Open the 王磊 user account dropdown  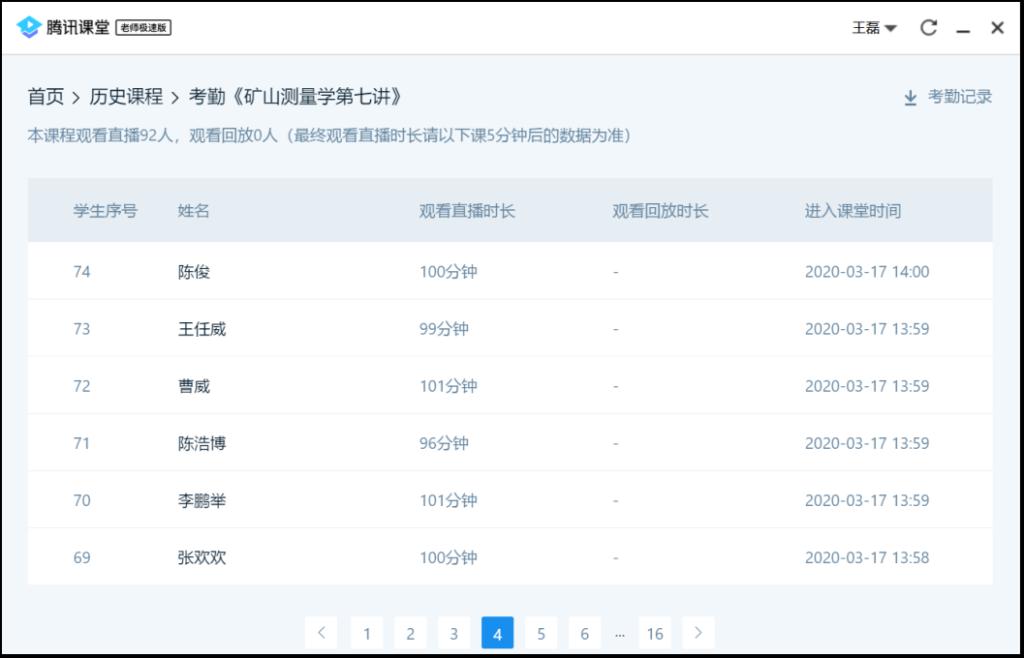874,28
